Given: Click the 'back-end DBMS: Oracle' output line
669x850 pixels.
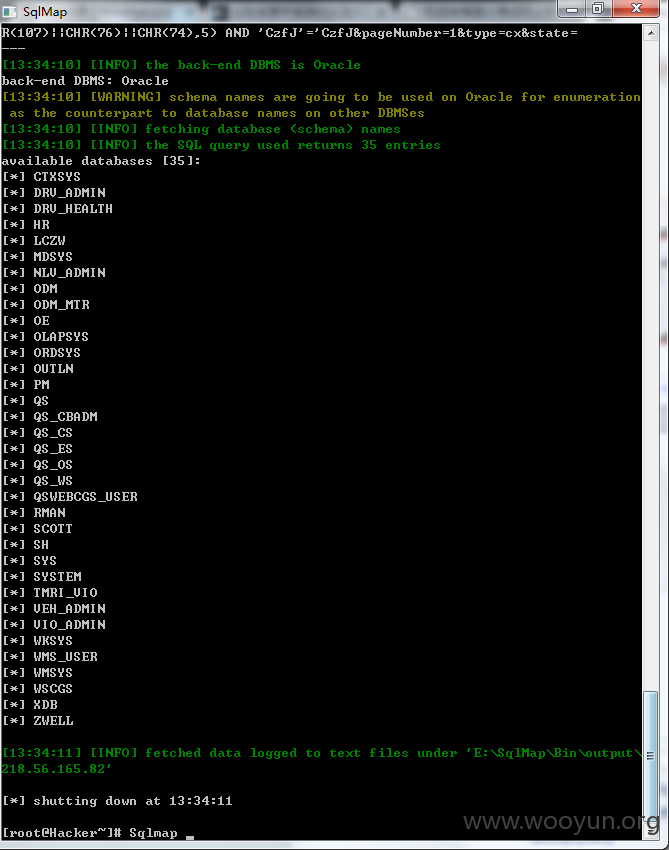Looking at the screenshot, I should (85, 81).
